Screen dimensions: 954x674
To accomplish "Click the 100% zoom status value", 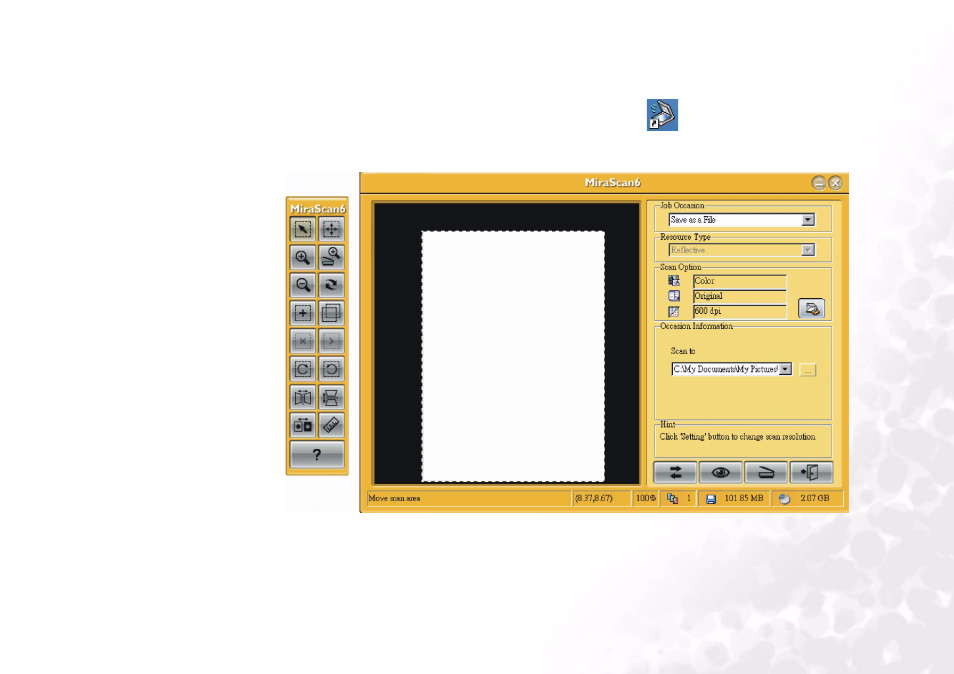I will pos(646,498).
